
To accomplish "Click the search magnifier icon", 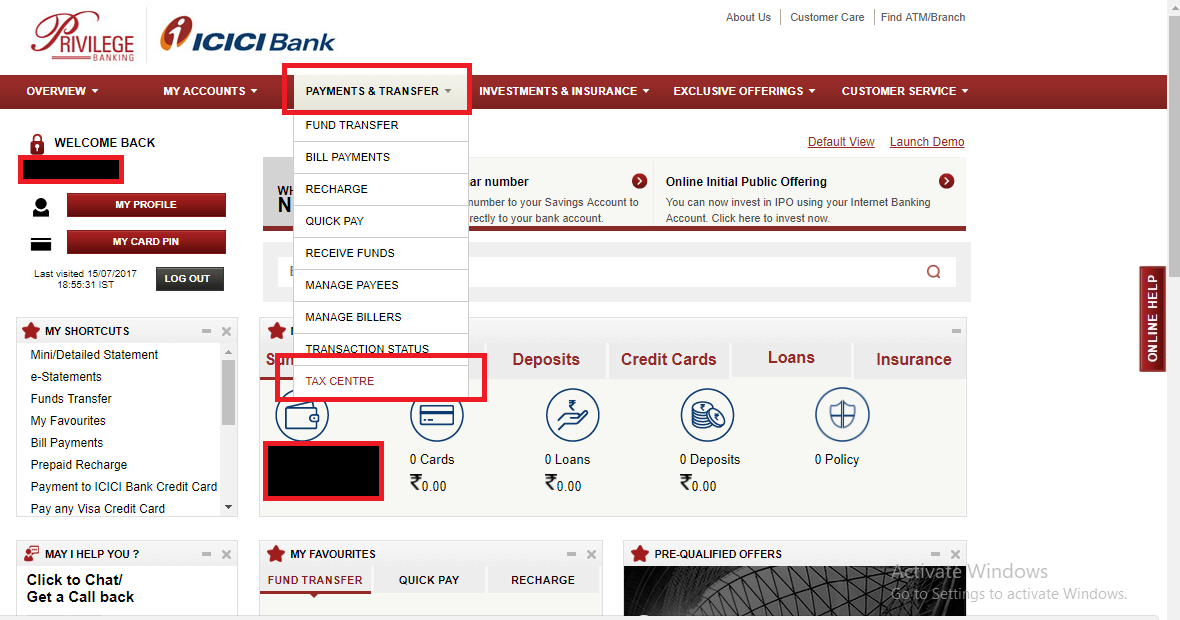I will 933,272.
